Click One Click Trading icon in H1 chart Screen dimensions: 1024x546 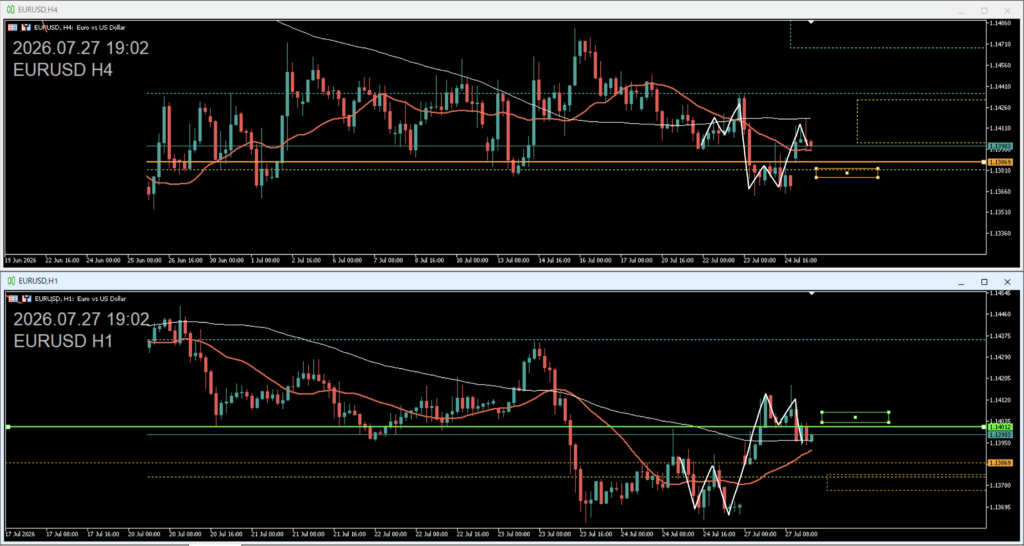27,298
